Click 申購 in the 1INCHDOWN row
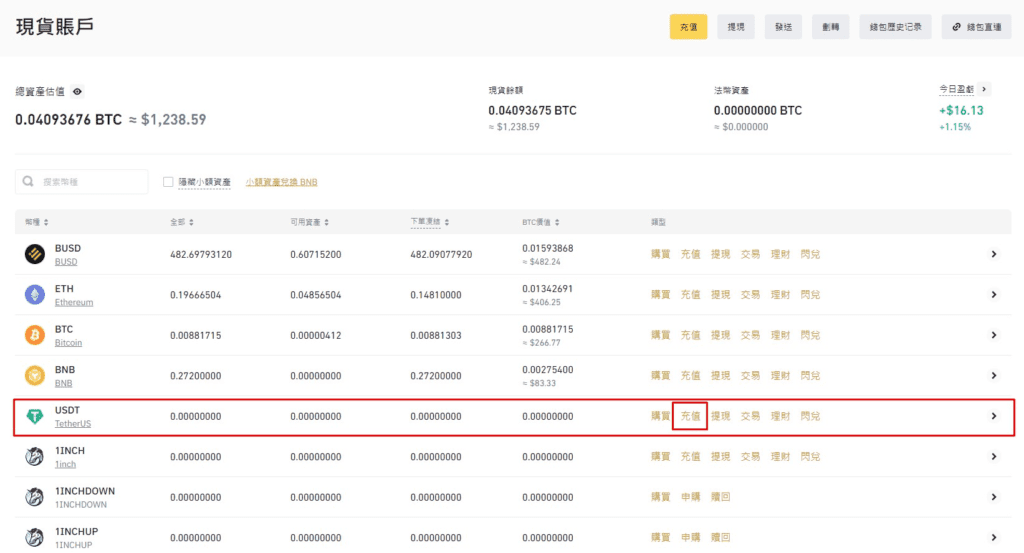Screen dimensions: 1024x553 click(690, 497)
